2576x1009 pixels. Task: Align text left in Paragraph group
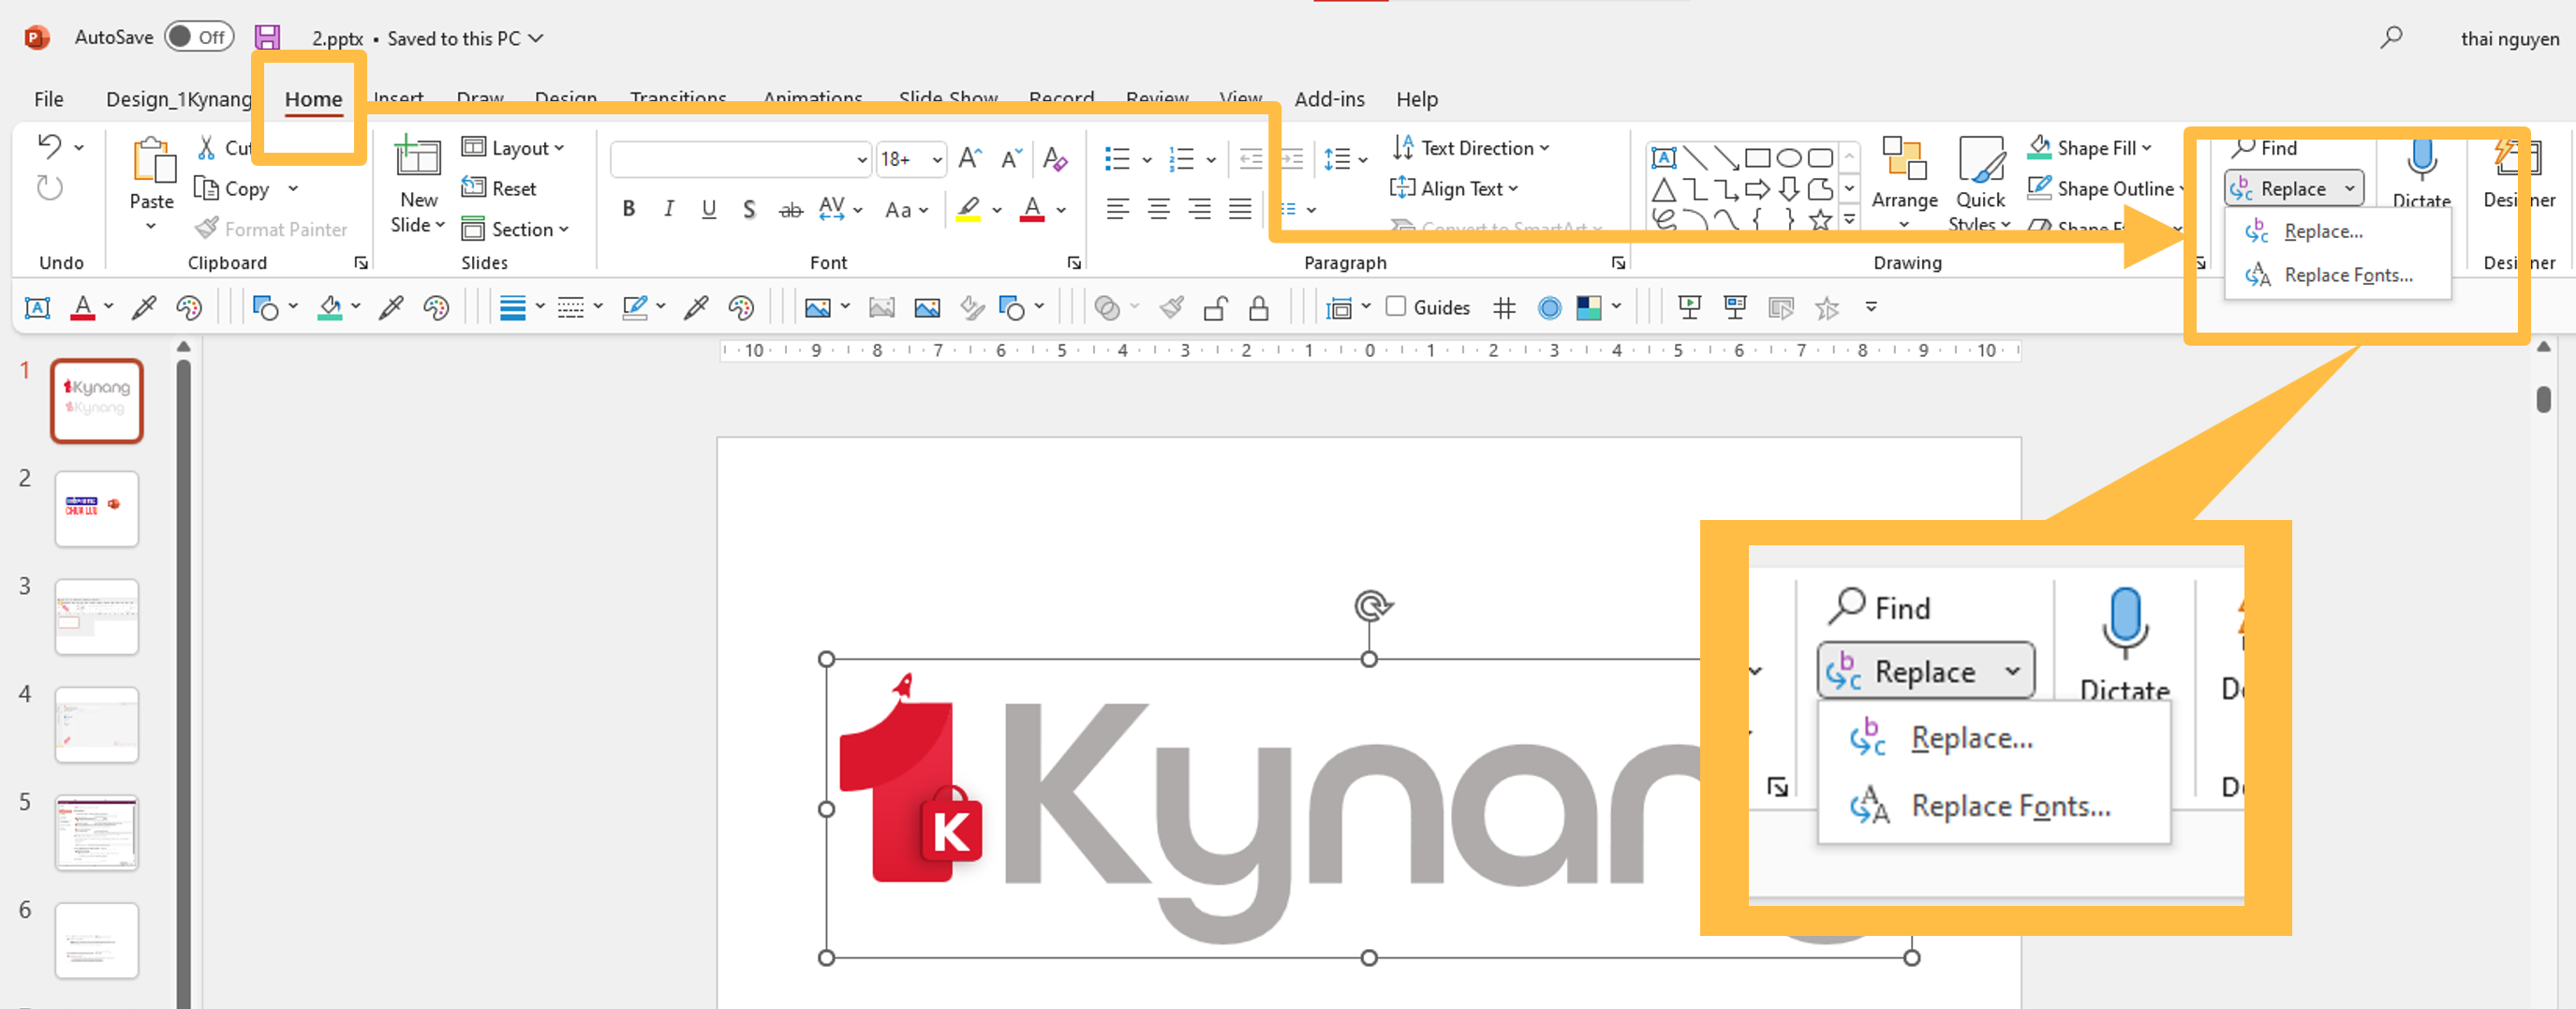[1117, 209]
